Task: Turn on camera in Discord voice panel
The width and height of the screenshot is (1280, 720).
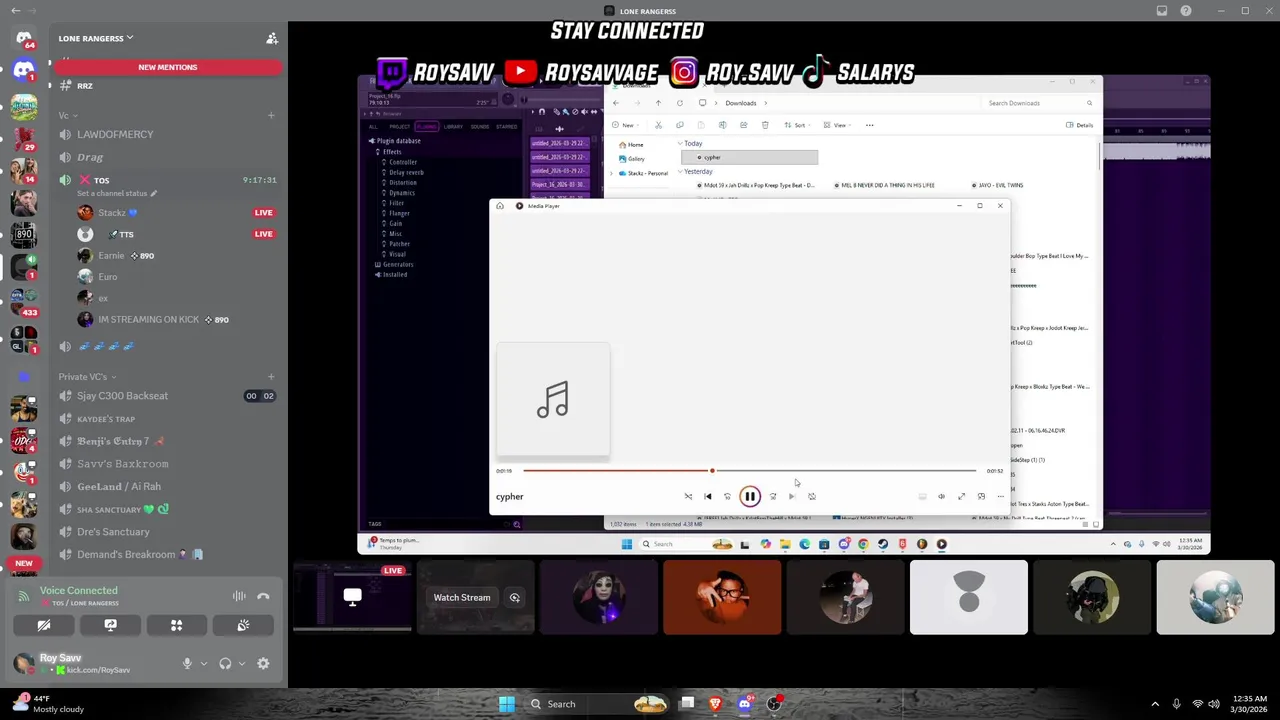Action: coord(44,625)
